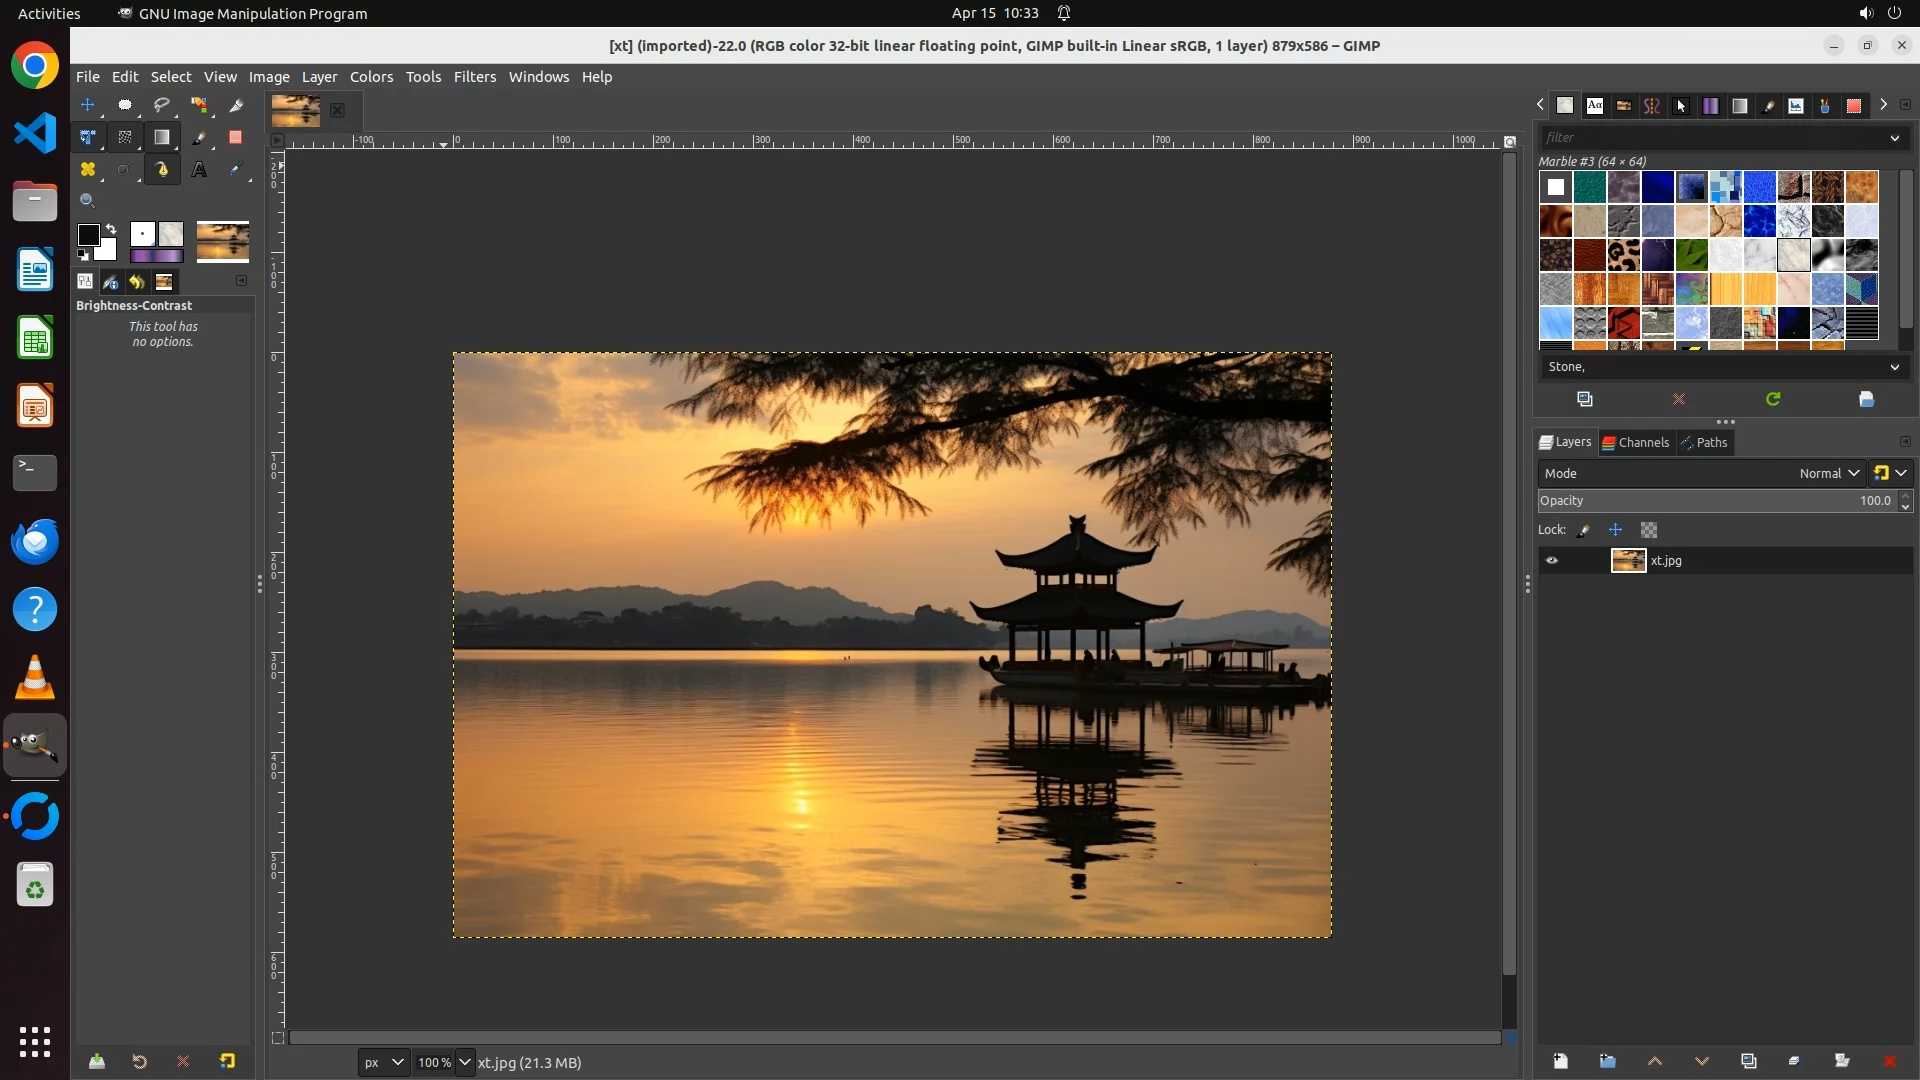Image resolution: width=1920 pixels, height=1080 pixels.
Task: Create a new layer with bottom icon
Action: [1560, 1061]
